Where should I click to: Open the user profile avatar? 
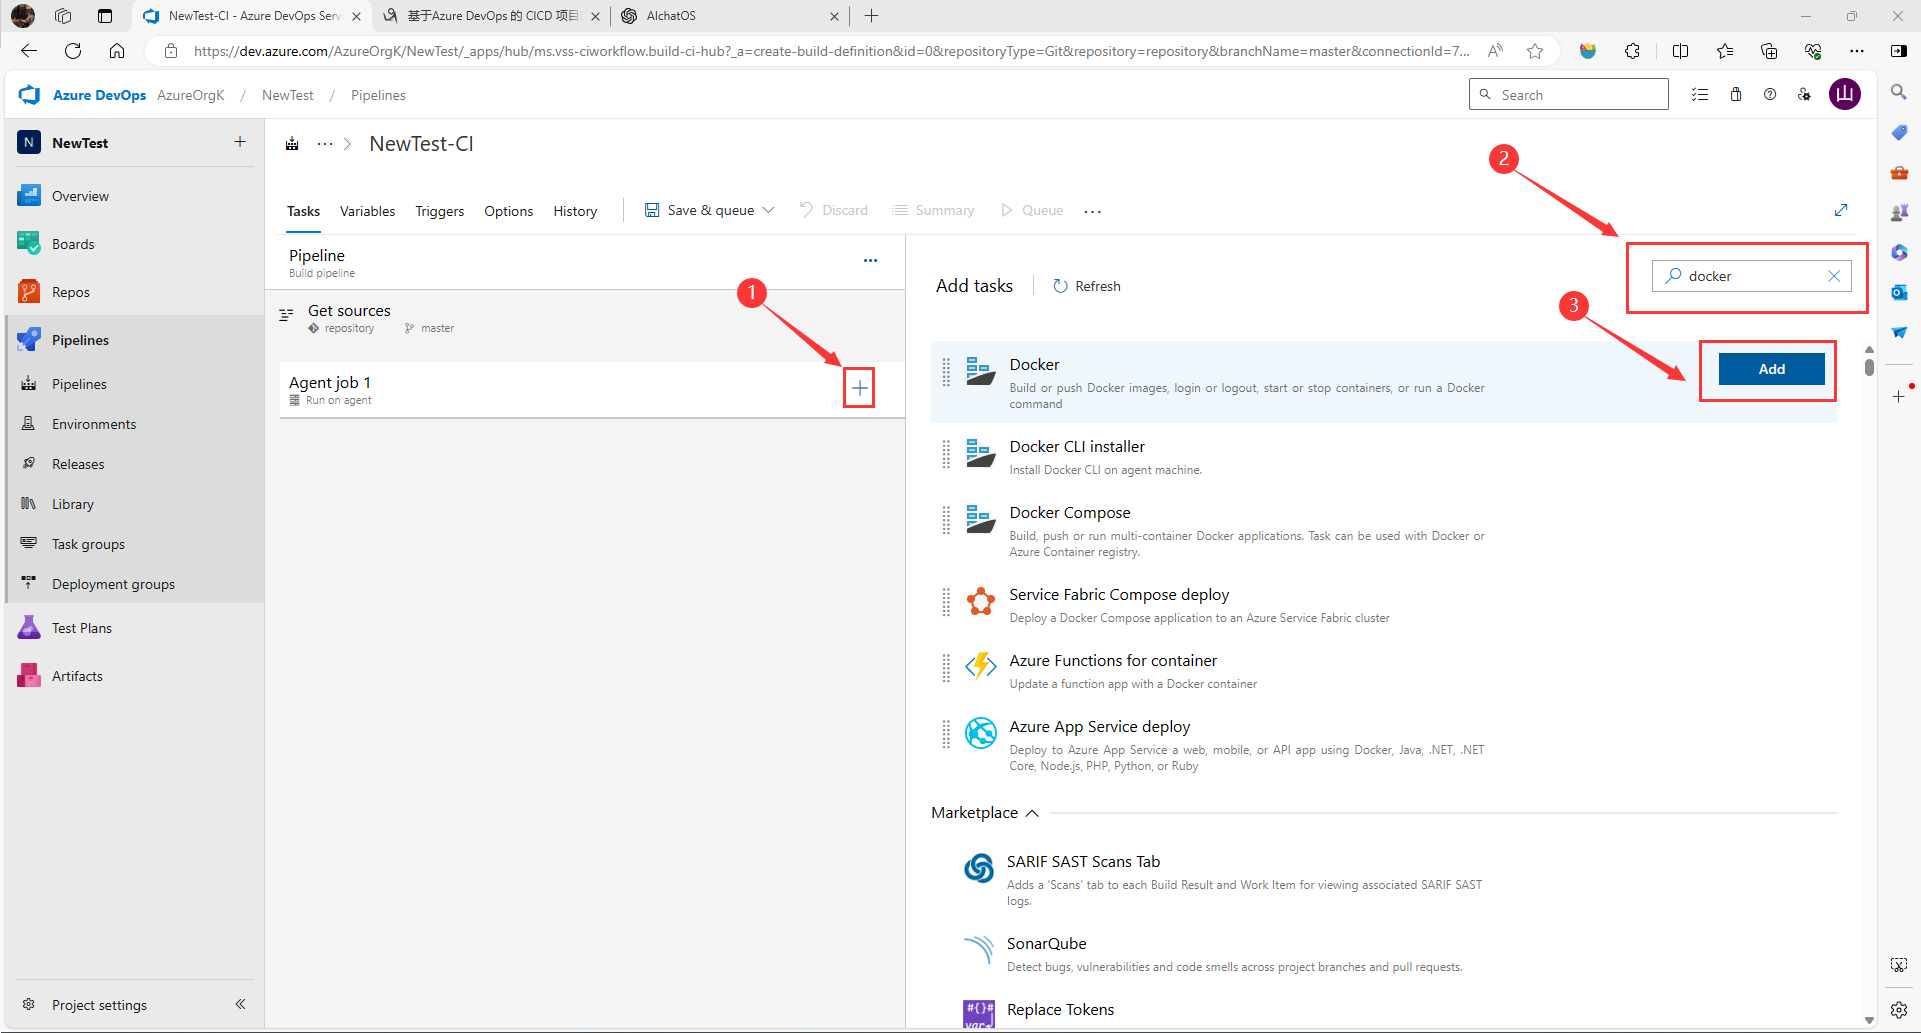point(1845,95)
